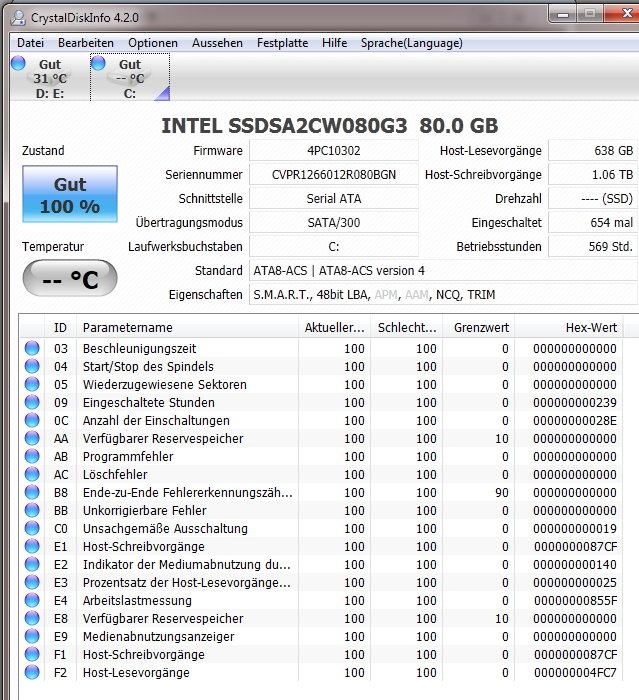
Task: Minimize the CrystalDiskInfo window
Action: (x=563, y=14)
